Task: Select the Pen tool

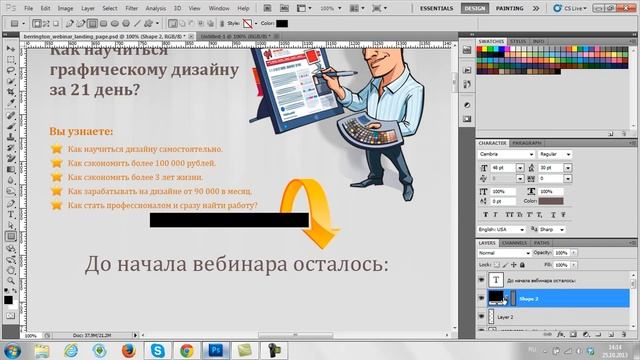Action: click(x=11, y=203)
